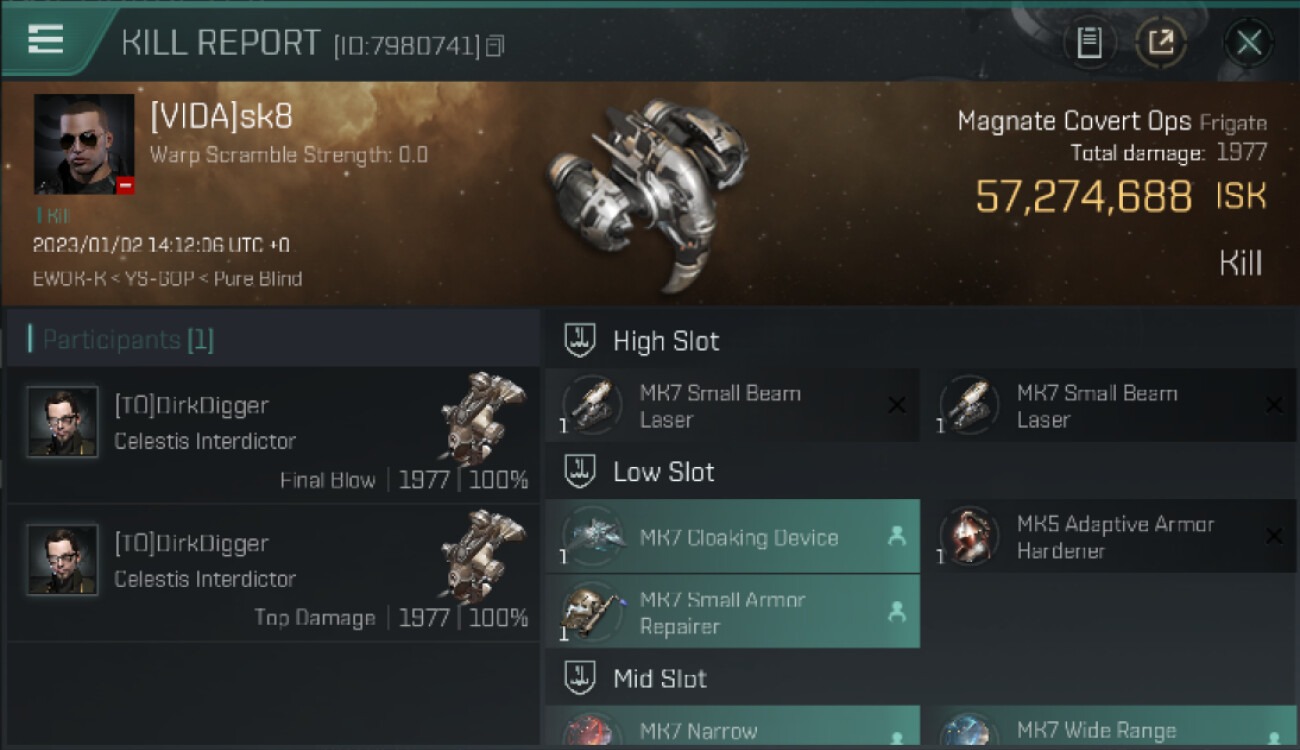Image resolution: width=1300 pixels, height=750 pixels.
Task: Click the Top Damage [TO]DirkDigger name
Action: pyautogui.click(x=191, y=544)
